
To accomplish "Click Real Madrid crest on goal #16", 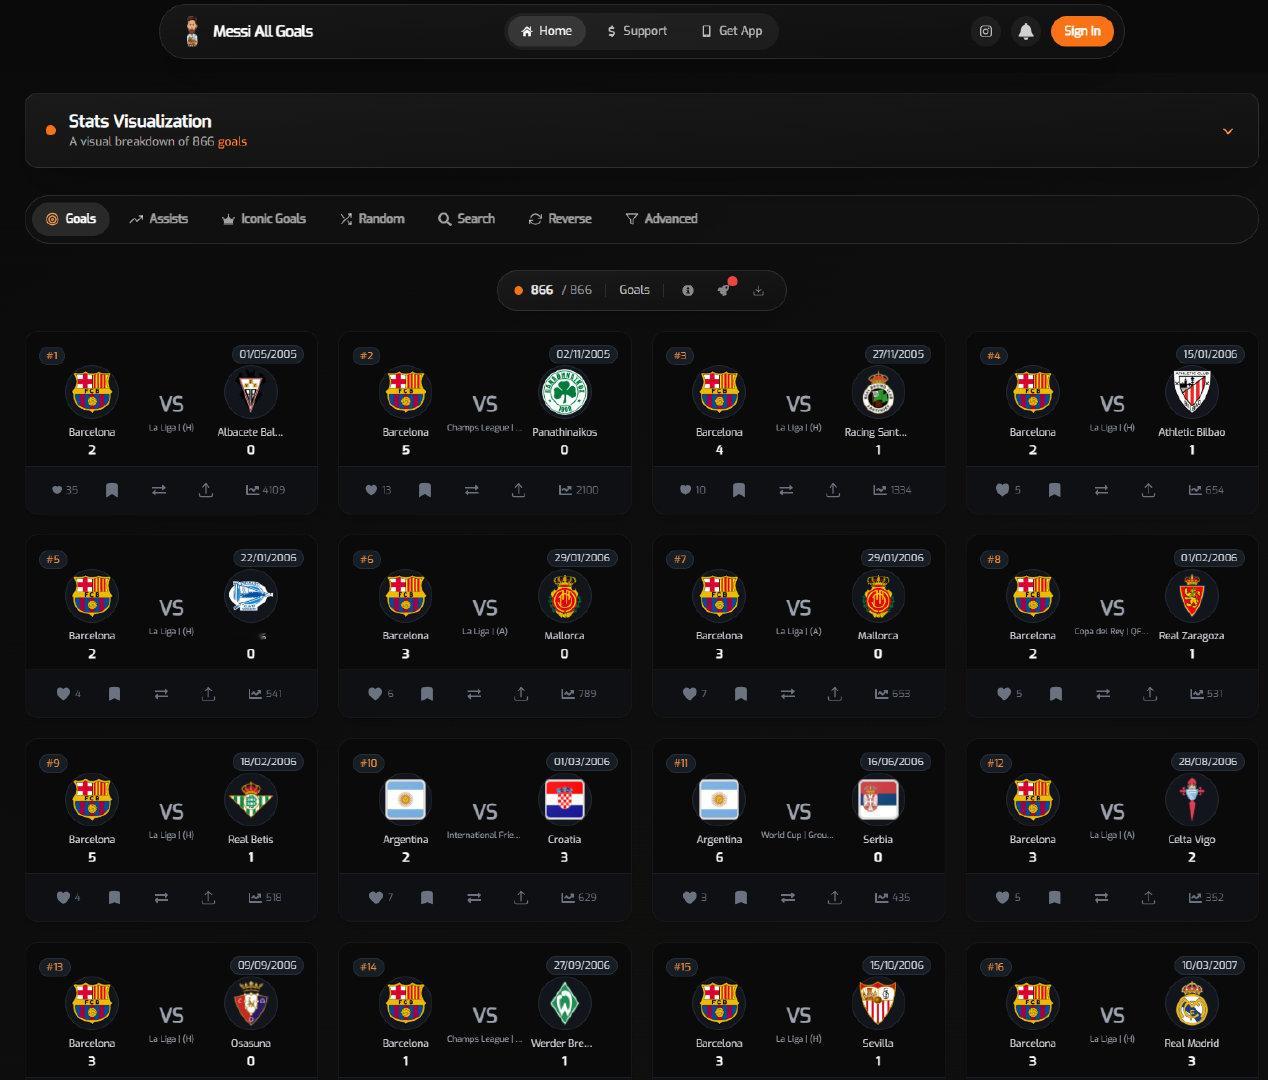I will coord(1191,1004).
